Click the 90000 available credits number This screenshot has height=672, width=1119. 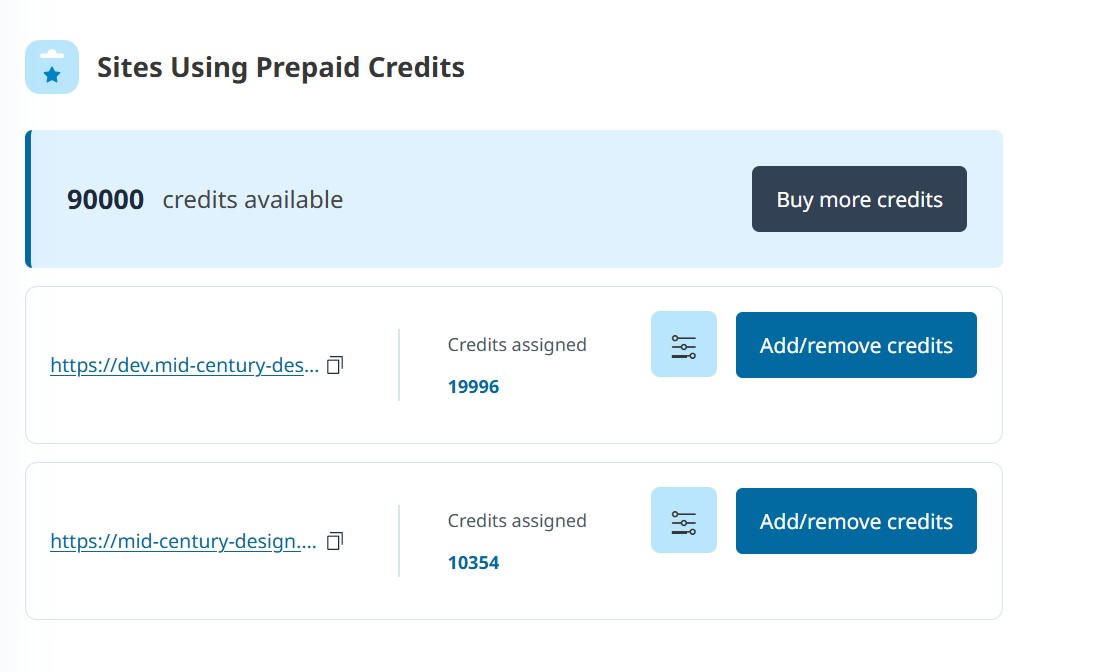(x=105, y=200)
